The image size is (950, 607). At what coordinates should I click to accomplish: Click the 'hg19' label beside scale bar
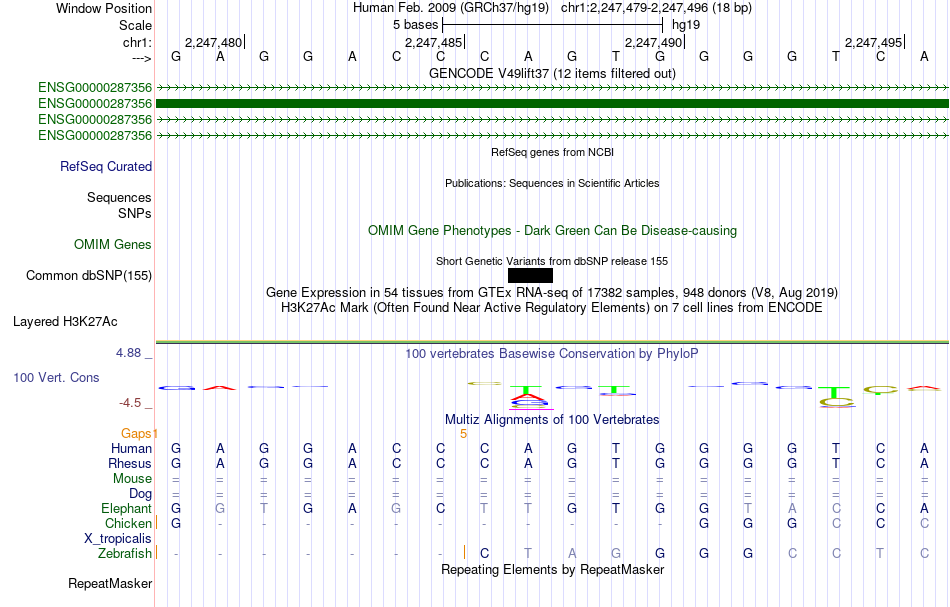tap(686, 25)
